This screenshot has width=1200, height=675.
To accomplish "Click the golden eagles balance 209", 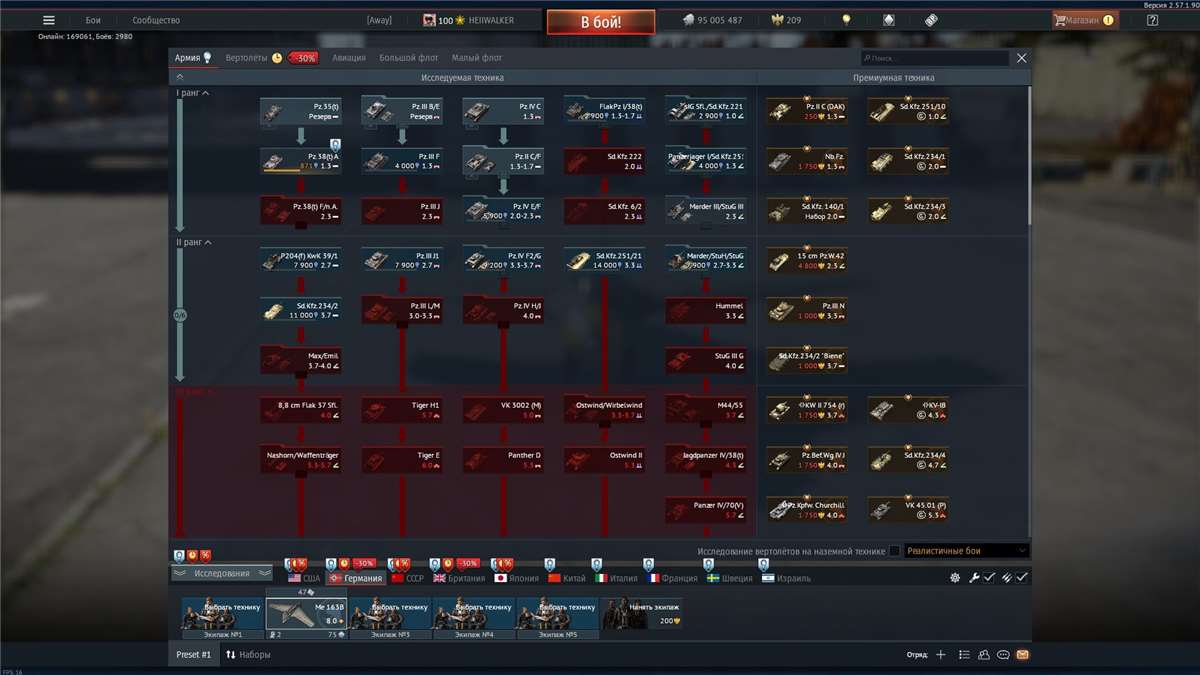I will (787, 20).
